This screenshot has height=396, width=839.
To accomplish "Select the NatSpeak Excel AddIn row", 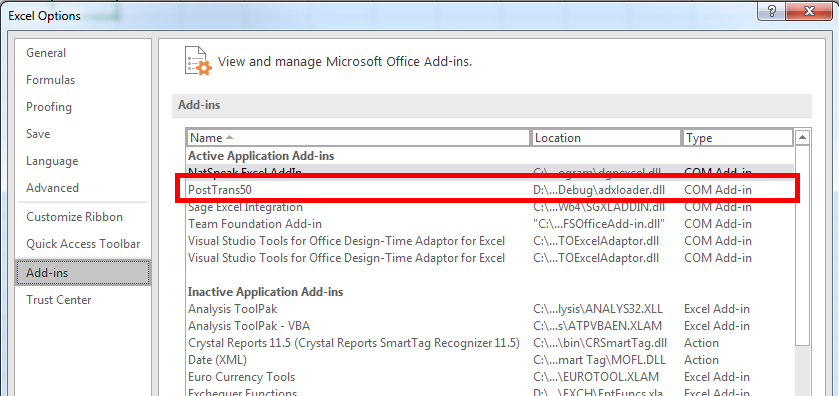I will 490,172.
